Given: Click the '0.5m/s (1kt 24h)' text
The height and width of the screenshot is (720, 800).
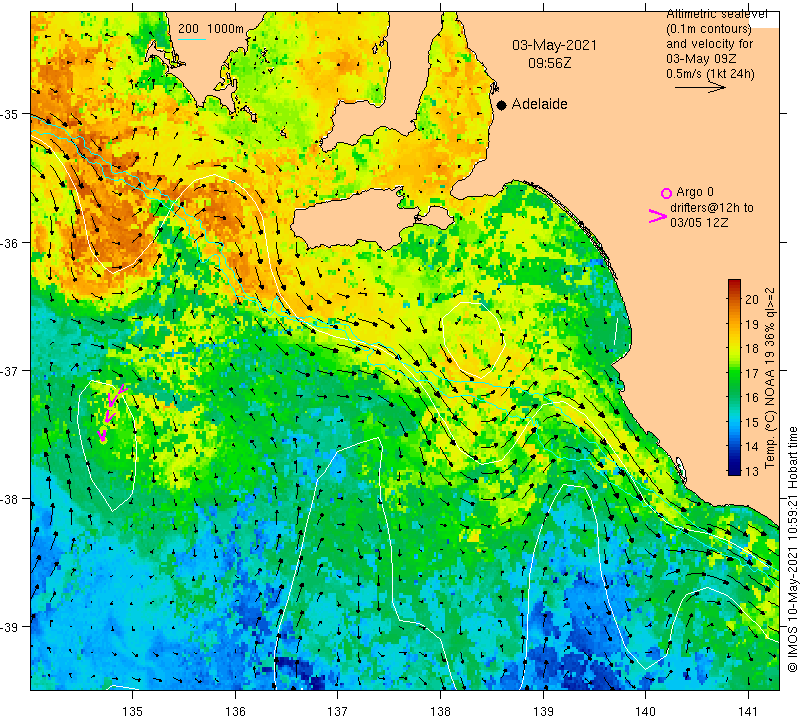Looking at the screenshot, I should pyautogui.click(x=710, y=74).
